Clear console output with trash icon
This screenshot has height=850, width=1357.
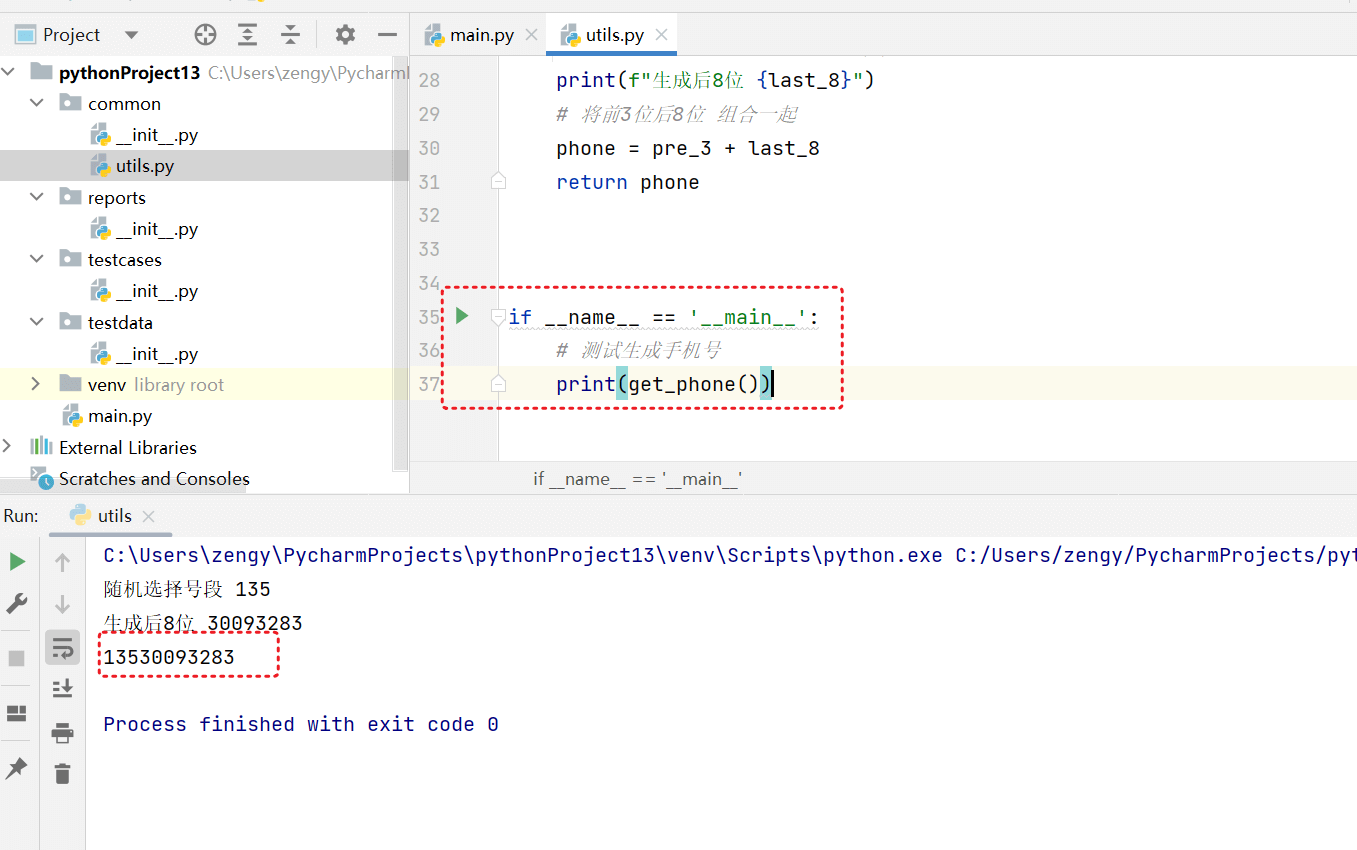point(62,774)
